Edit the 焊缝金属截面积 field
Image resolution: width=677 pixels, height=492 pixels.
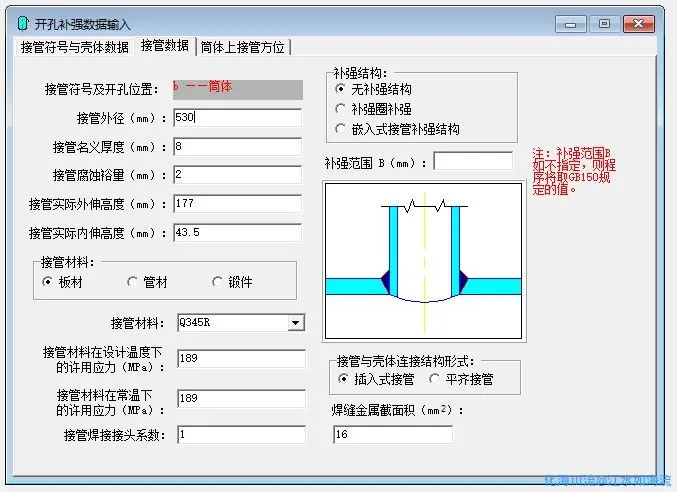[x=393, y=435]
